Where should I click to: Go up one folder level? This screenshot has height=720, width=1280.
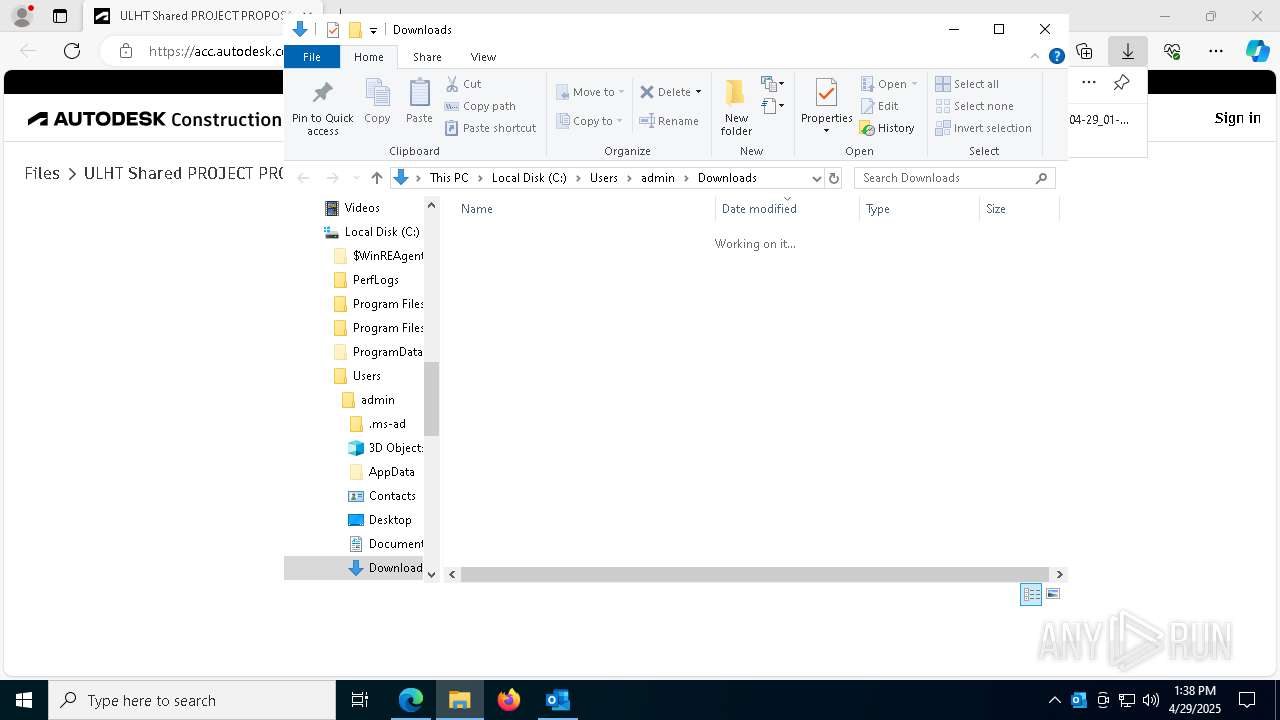(376, 178)
